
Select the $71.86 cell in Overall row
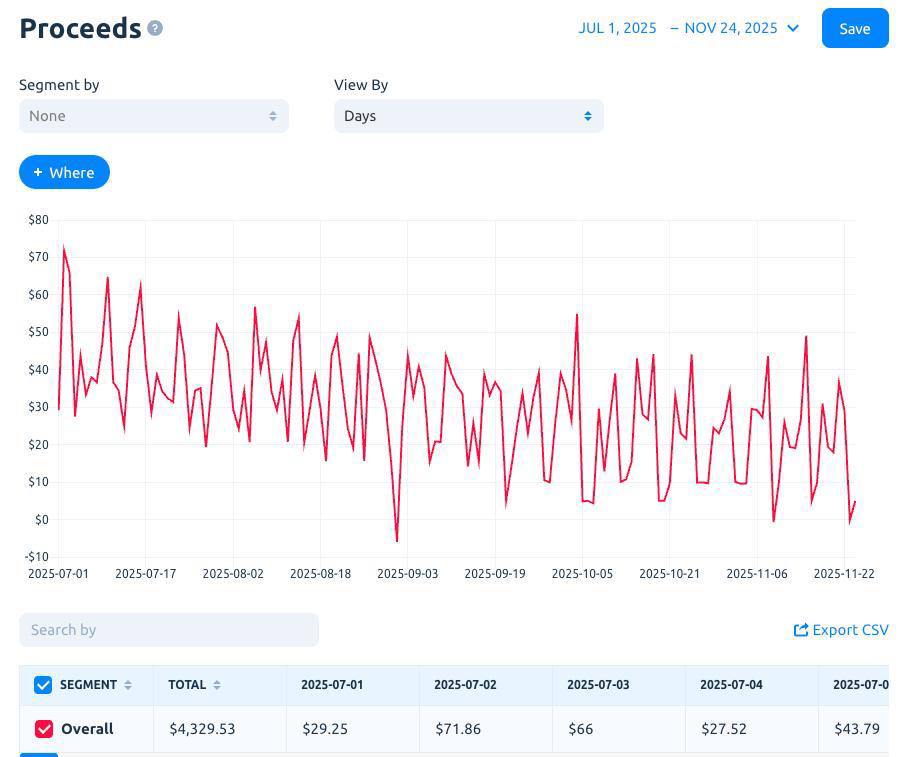click(x=458, y=729)
